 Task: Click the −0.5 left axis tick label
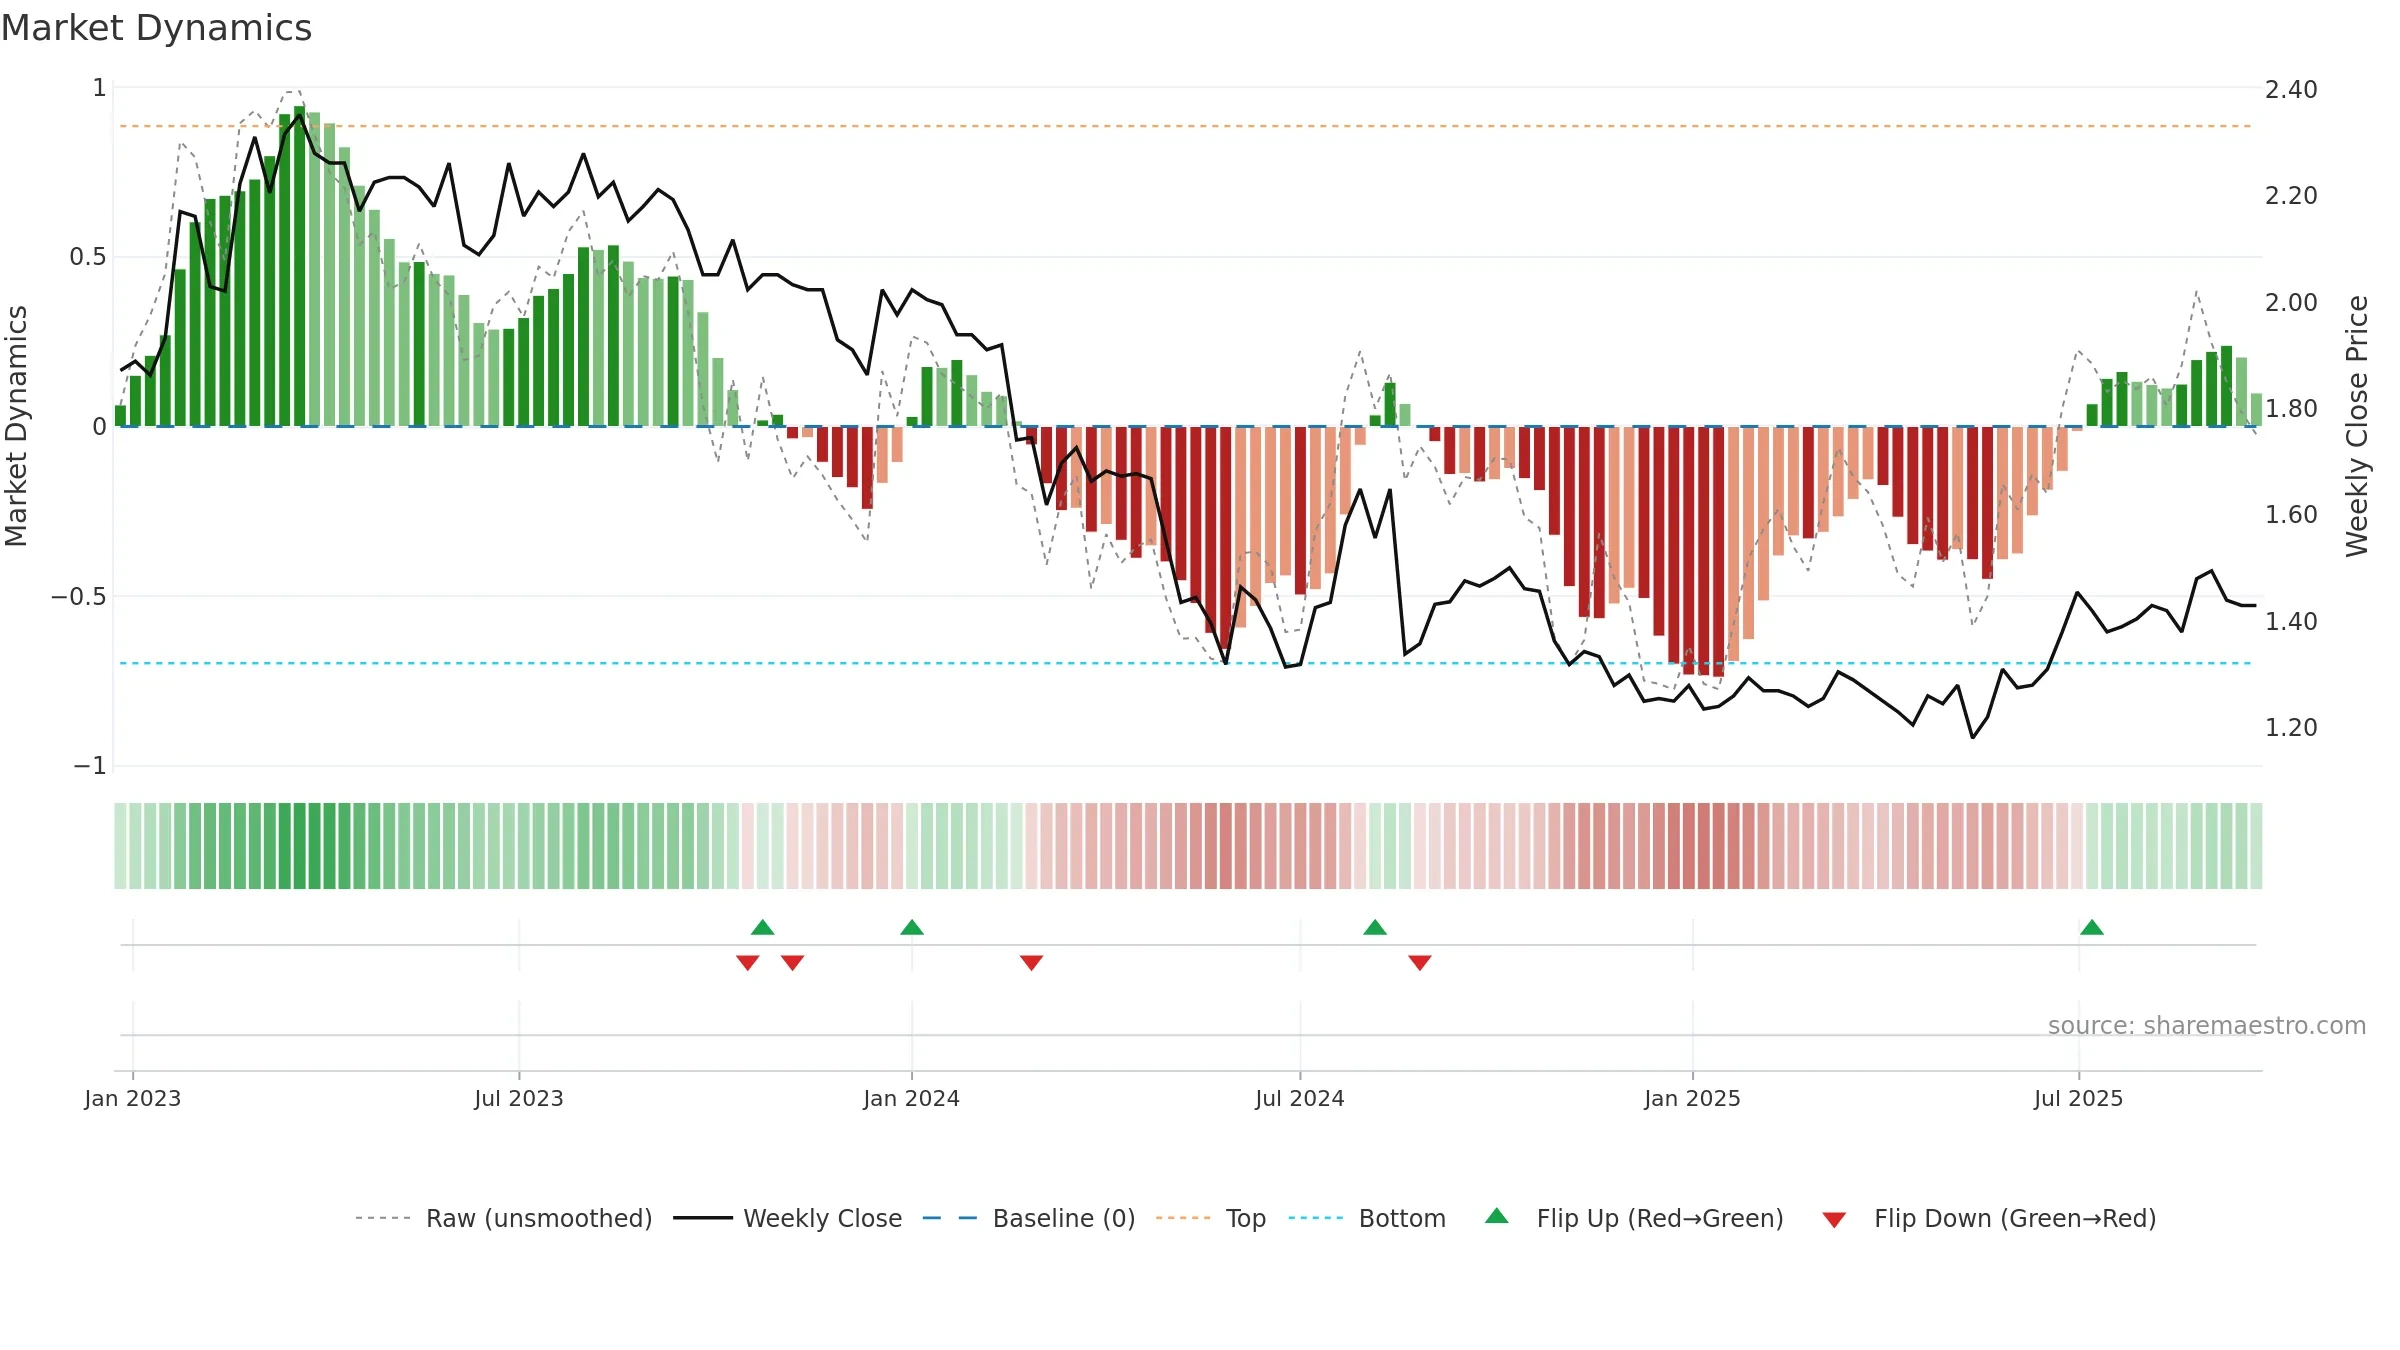pos(79,596)
